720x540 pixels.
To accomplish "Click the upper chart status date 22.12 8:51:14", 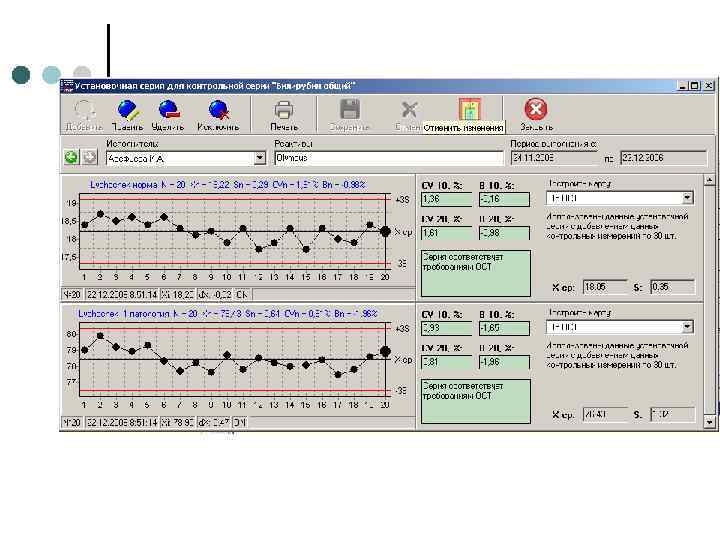I will click(x=122, y=294).
